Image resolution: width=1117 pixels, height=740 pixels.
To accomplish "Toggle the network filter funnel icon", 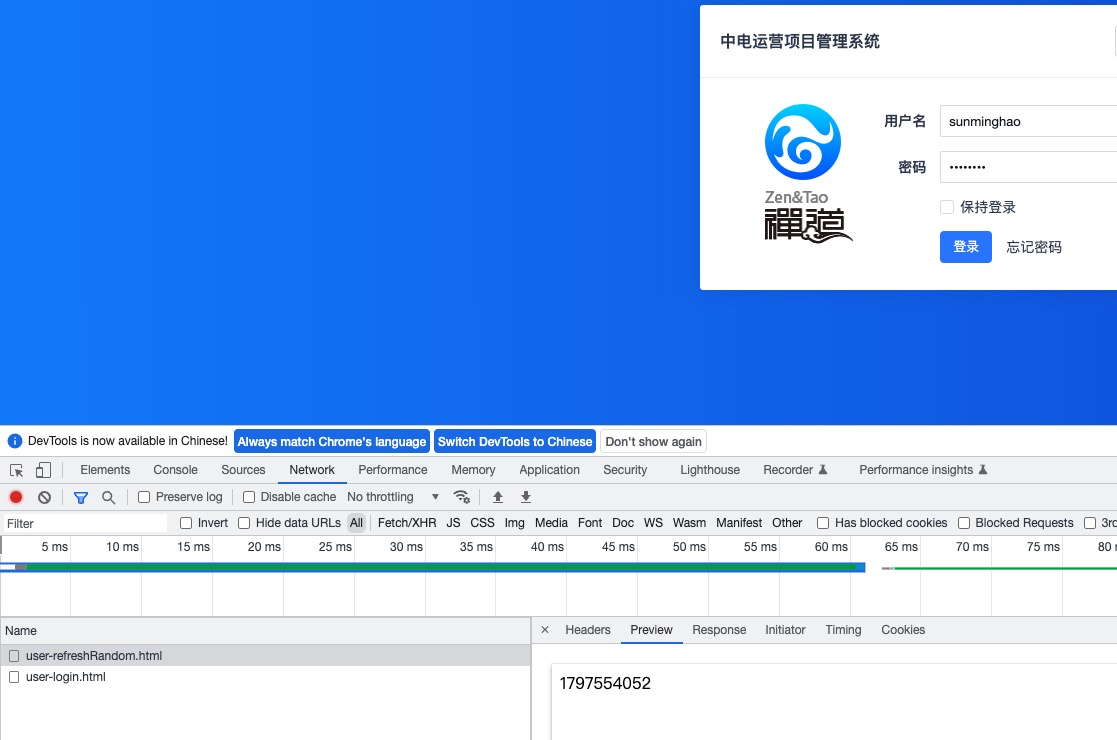I will pyautogui.click(x=81, y=497).
